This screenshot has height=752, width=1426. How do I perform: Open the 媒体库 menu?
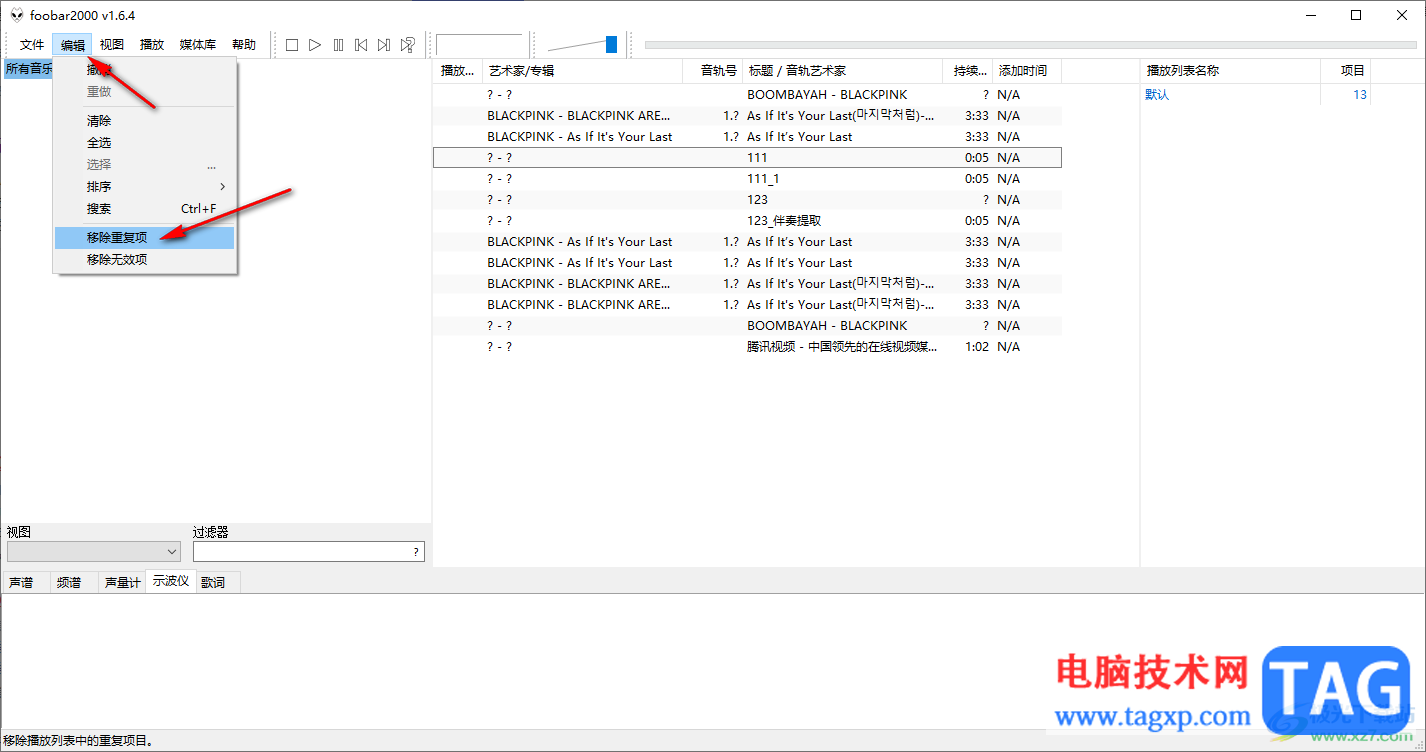point(198,45)
